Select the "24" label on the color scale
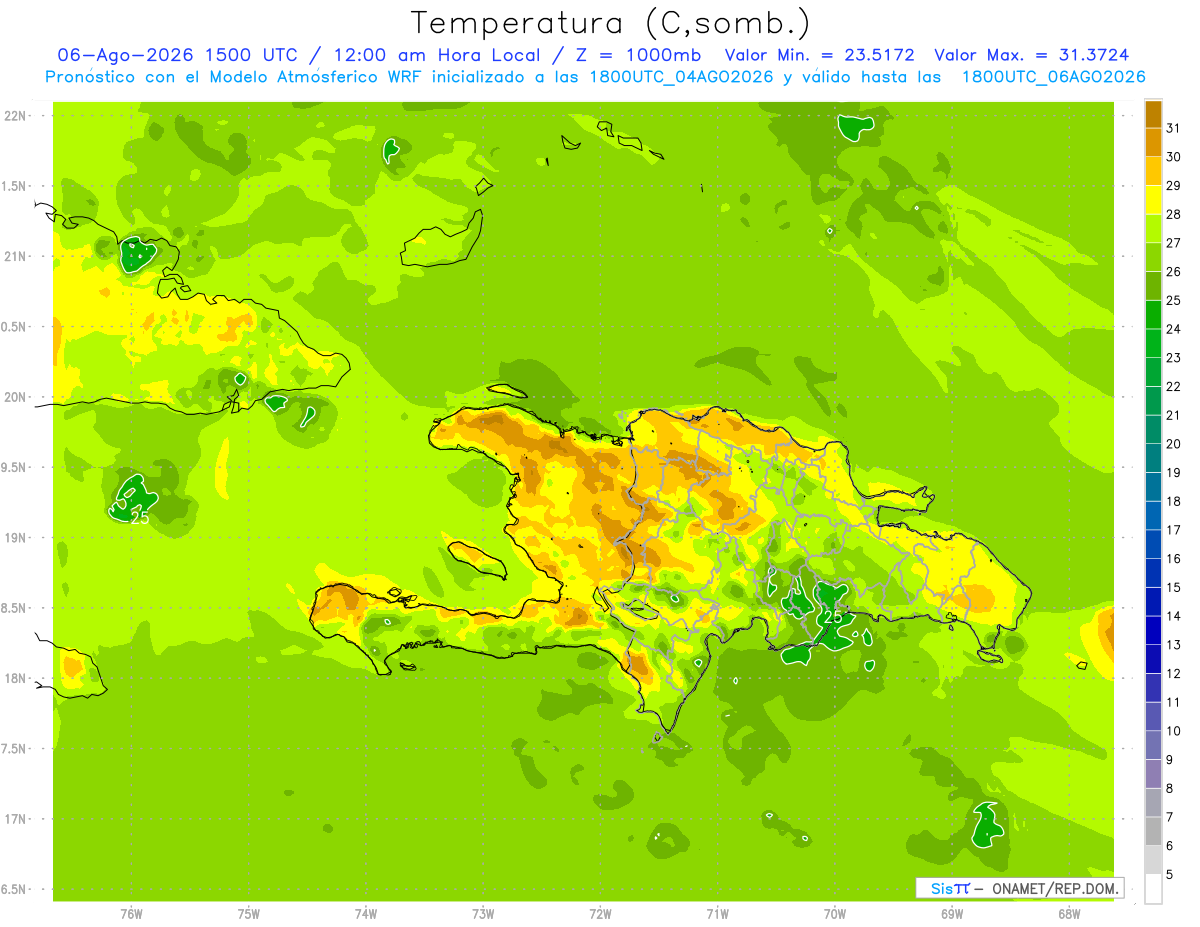Image resolution: width=1200 pixels, height=927 pixels. pos(1174,329)
